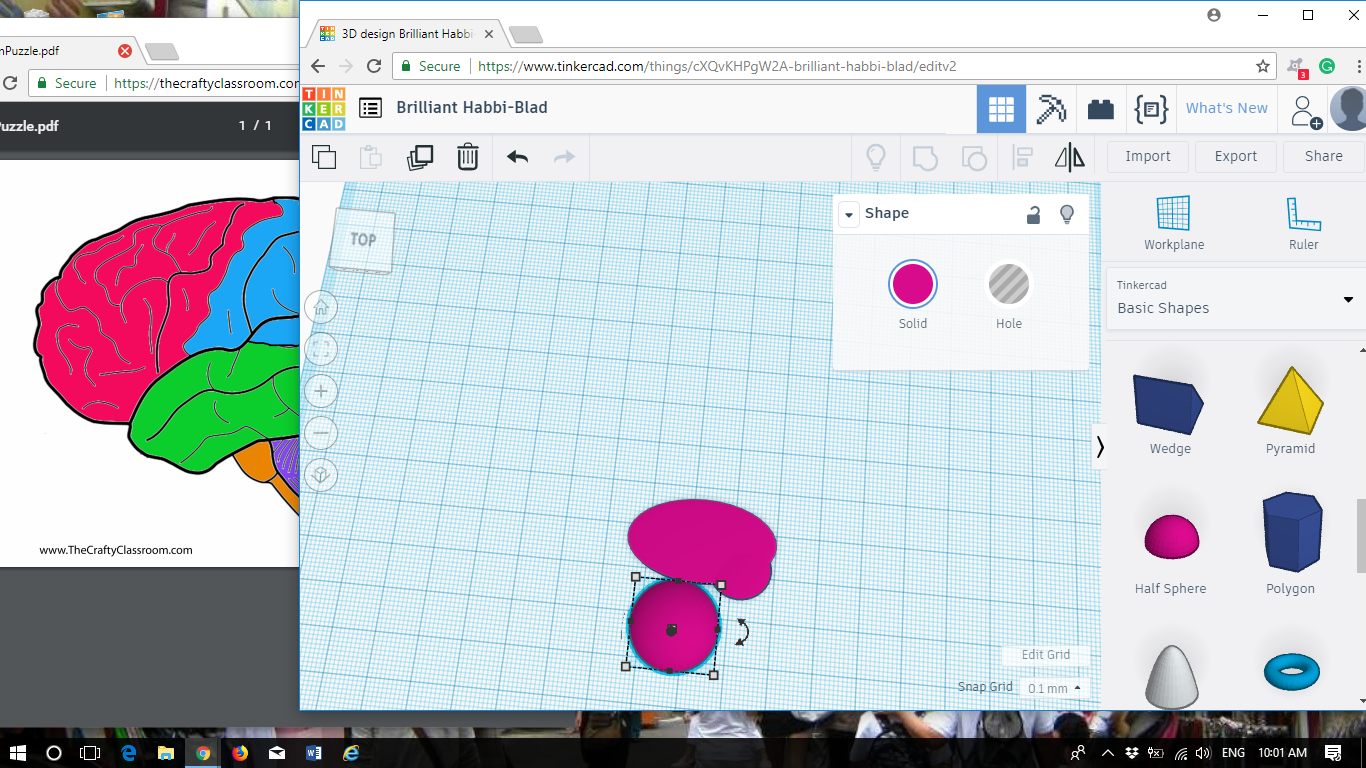The height and width of the screenshot is (768, 1366).
Task: Open the Bricks mode icon
Action: click(x=1101, y=109)
